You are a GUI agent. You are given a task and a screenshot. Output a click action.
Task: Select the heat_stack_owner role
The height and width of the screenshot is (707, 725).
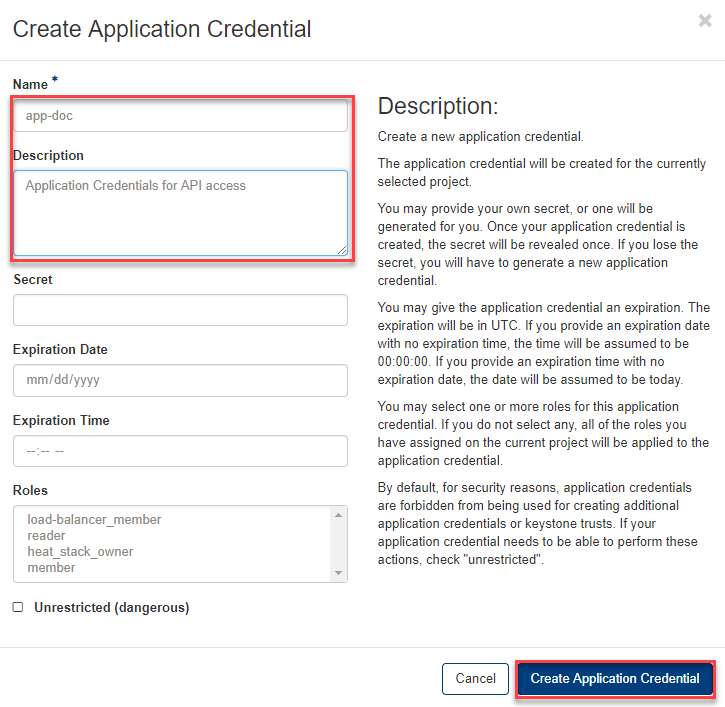click(80, 552)
